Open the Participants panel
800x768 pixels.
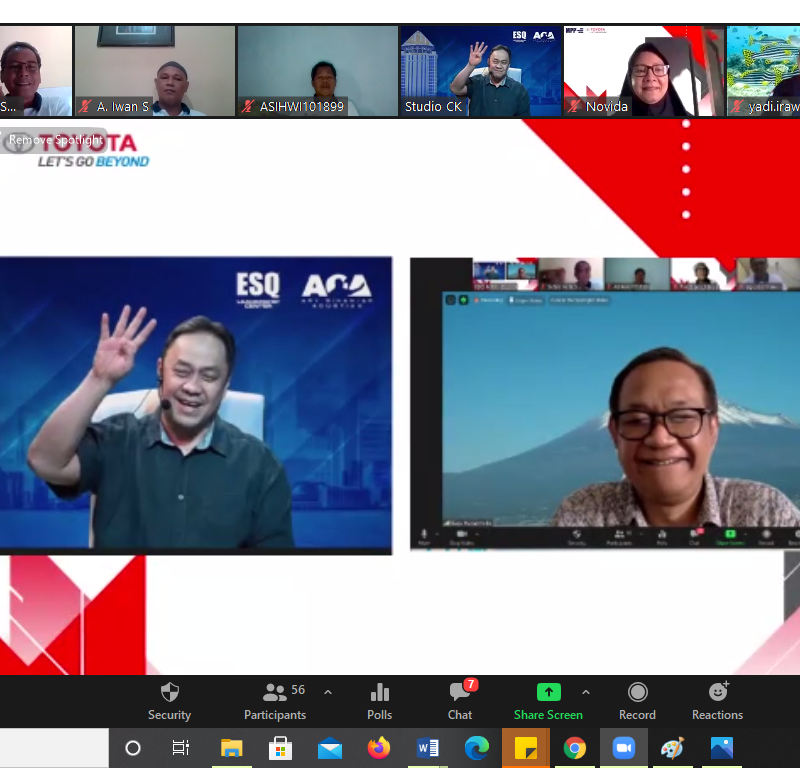[x=275, y=700]
